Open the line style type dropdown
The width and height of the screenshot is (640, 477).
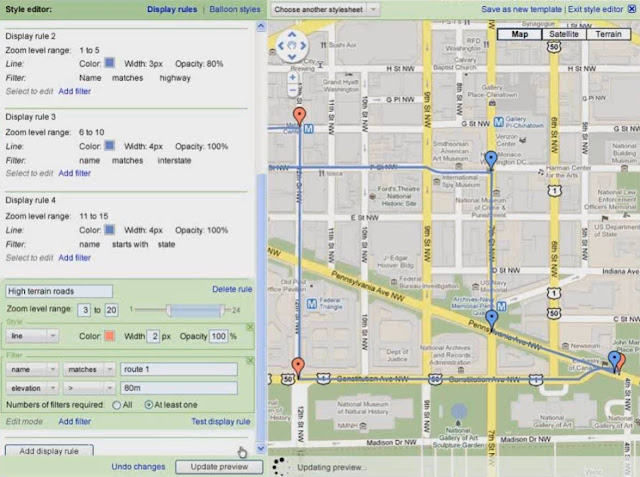(x=32, y=336)
